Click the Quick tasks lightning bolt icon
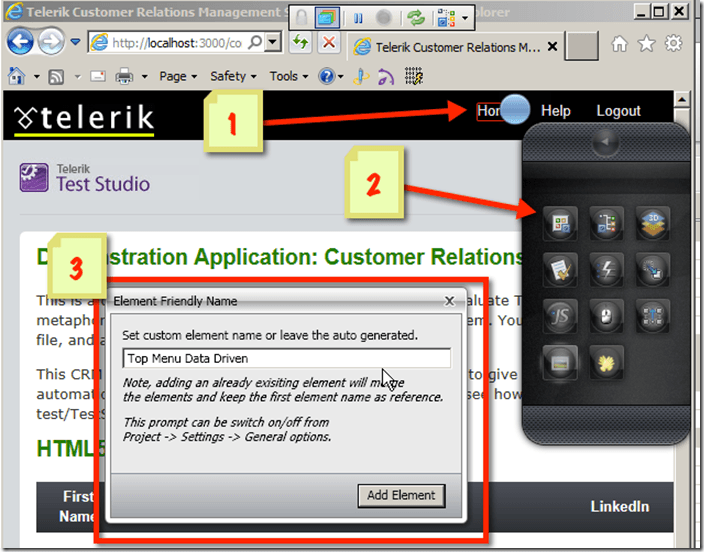This screenshot has height=552, width=704. click(x=606, y=269)
